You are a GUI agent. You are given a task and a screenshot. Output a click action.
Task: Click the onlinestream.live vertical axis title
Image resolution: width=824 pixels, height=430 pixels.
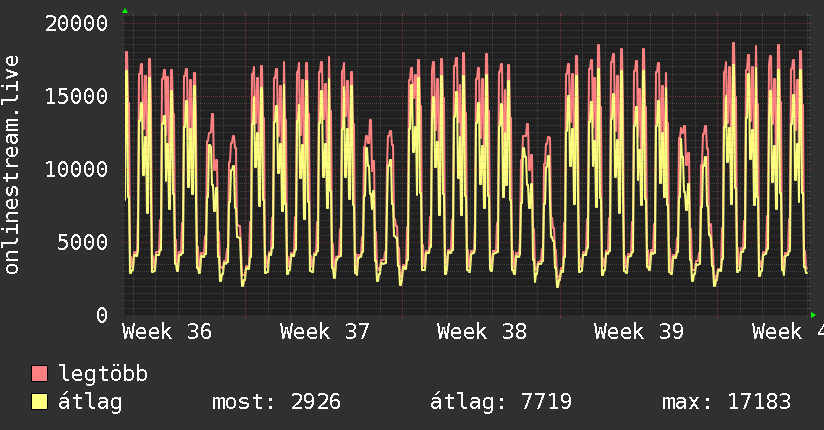11,165
